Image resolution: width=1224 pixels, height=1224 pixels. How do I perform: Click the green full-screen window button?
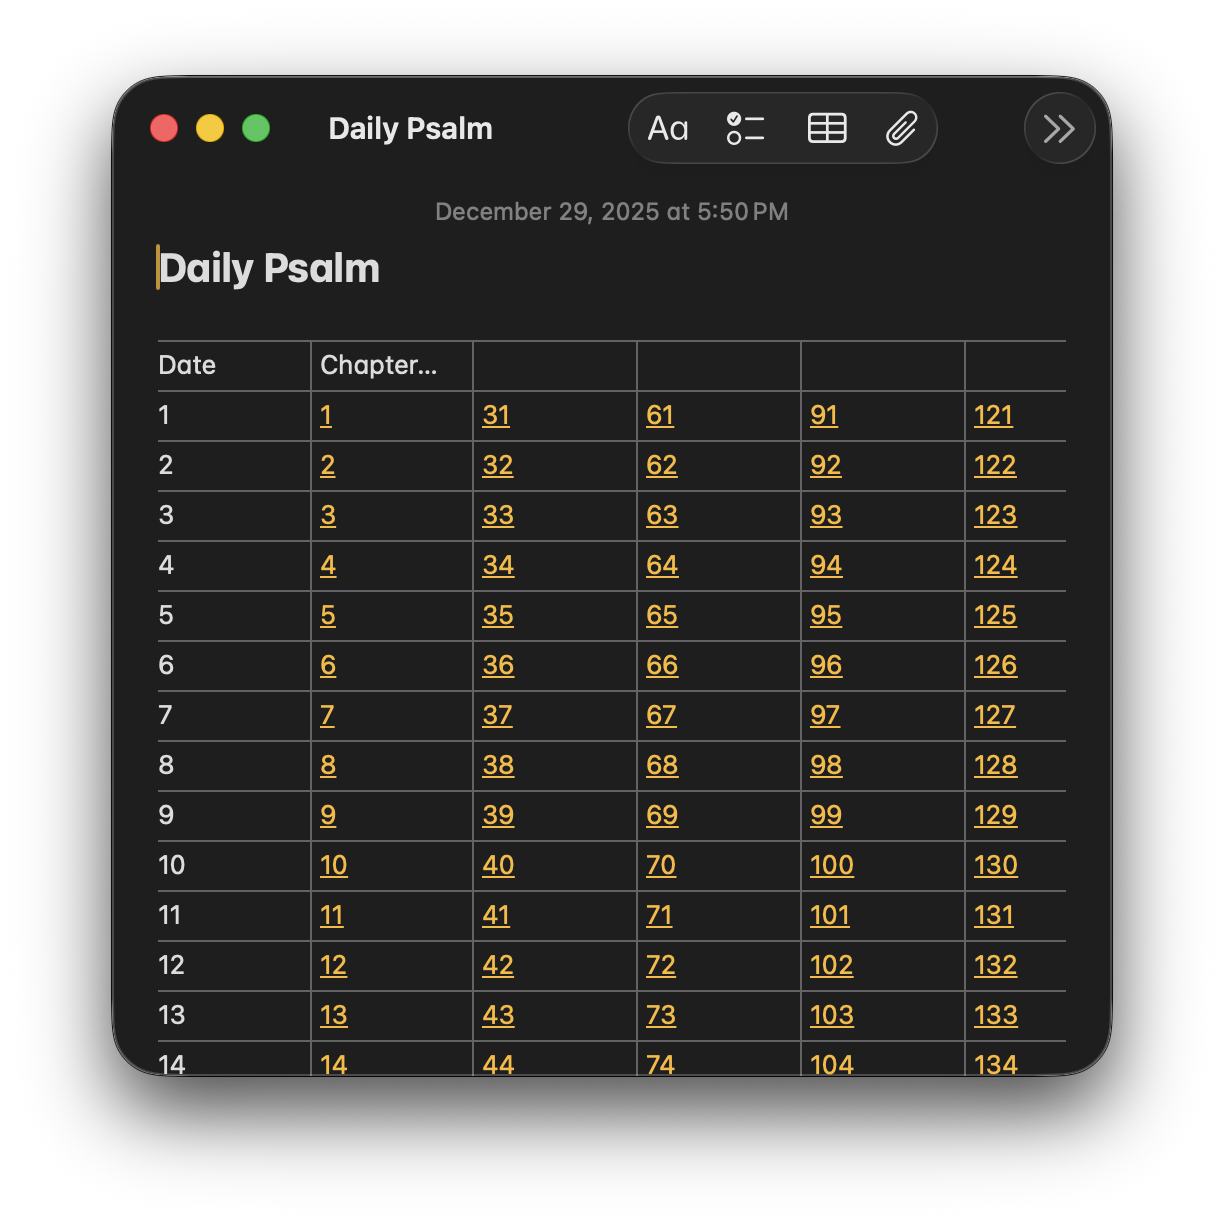point(256,129)
